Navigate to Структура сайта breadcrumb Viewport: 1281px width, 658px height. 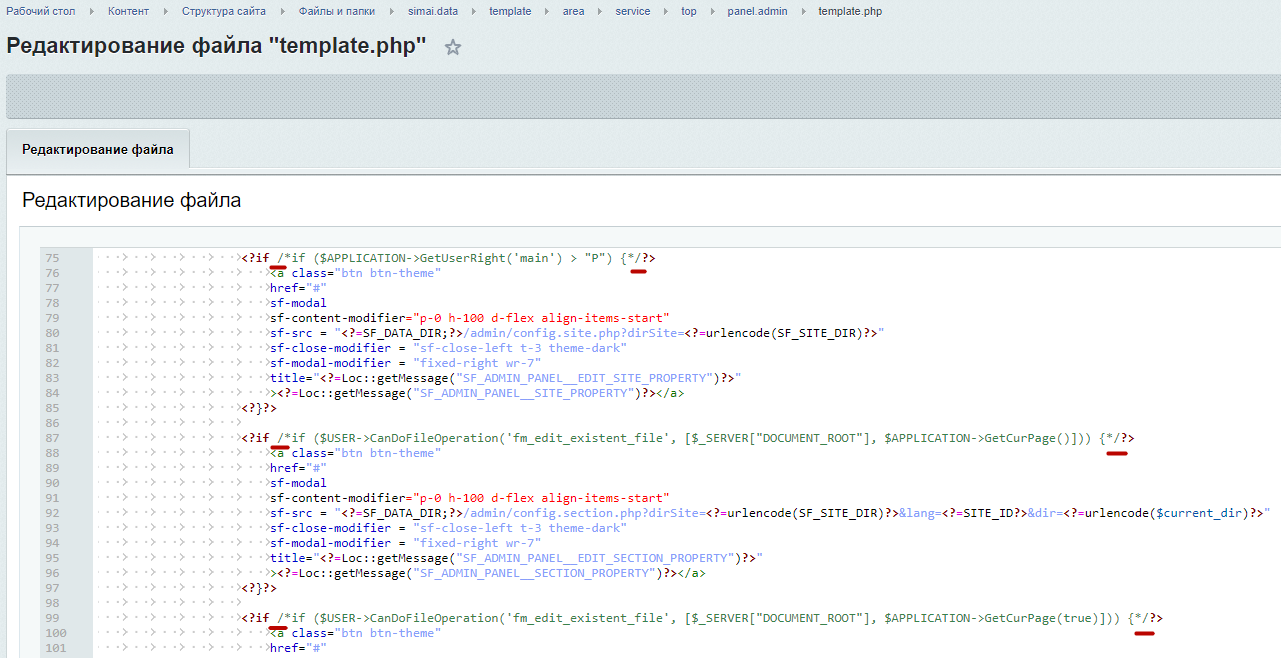coord(224,11)
